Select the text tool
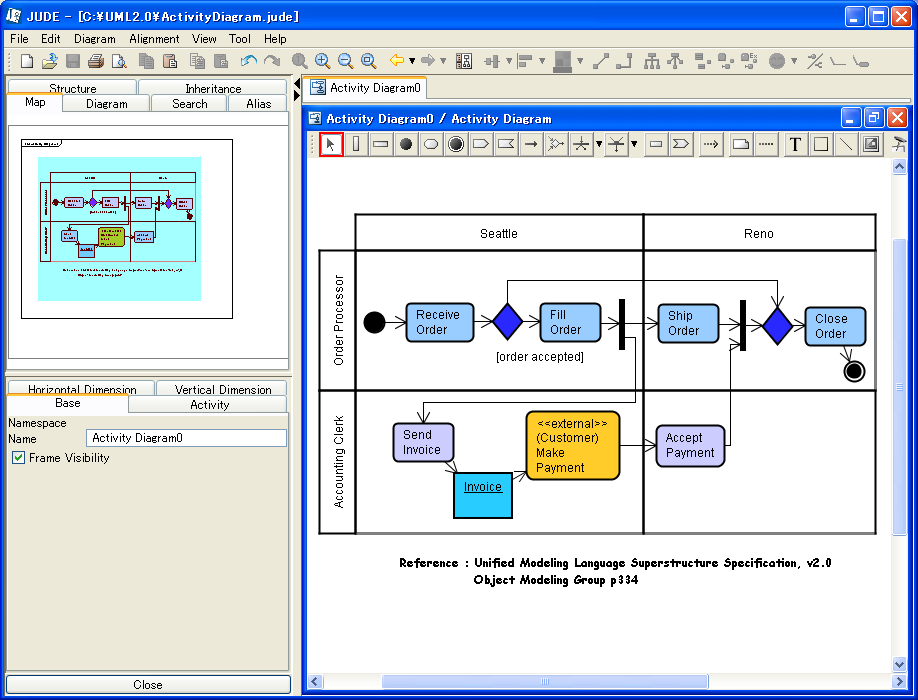918x700 pixels. [x=795, y=144]
